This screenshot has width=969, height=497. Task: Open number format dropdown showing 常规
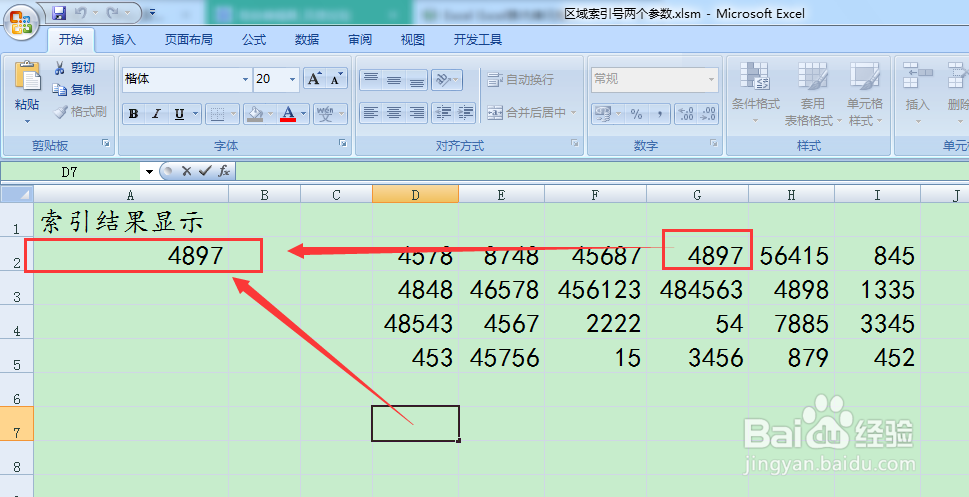[x=656, y=79]
